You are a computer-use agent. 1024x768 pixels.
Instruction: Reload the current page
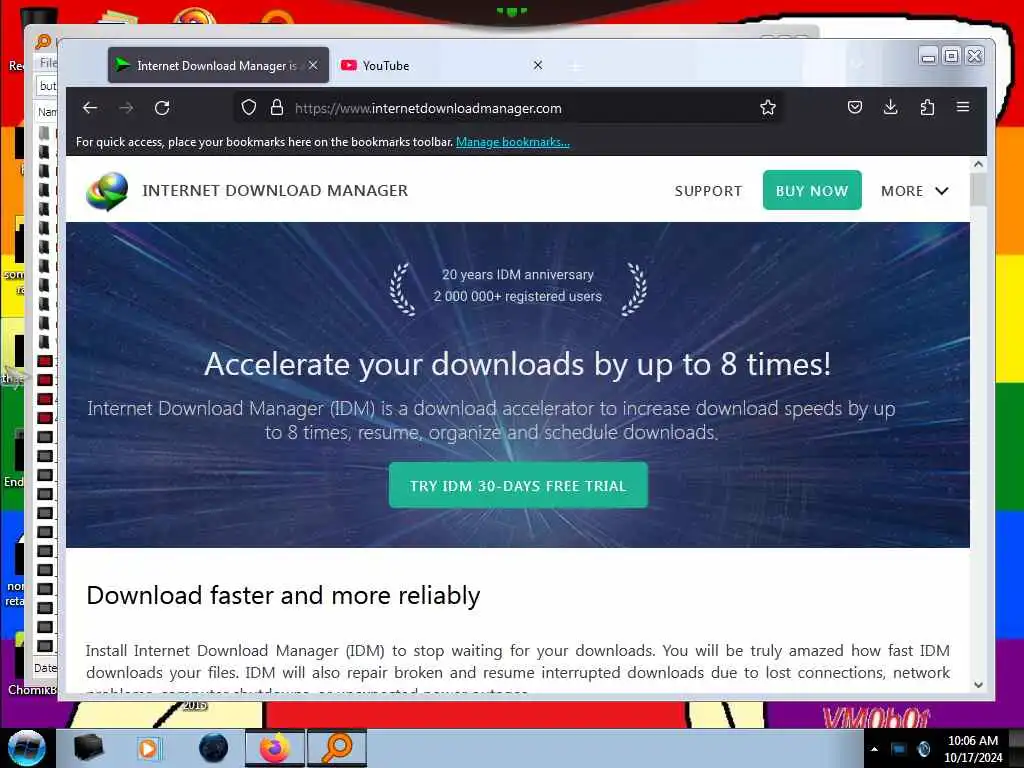[162, 108]
